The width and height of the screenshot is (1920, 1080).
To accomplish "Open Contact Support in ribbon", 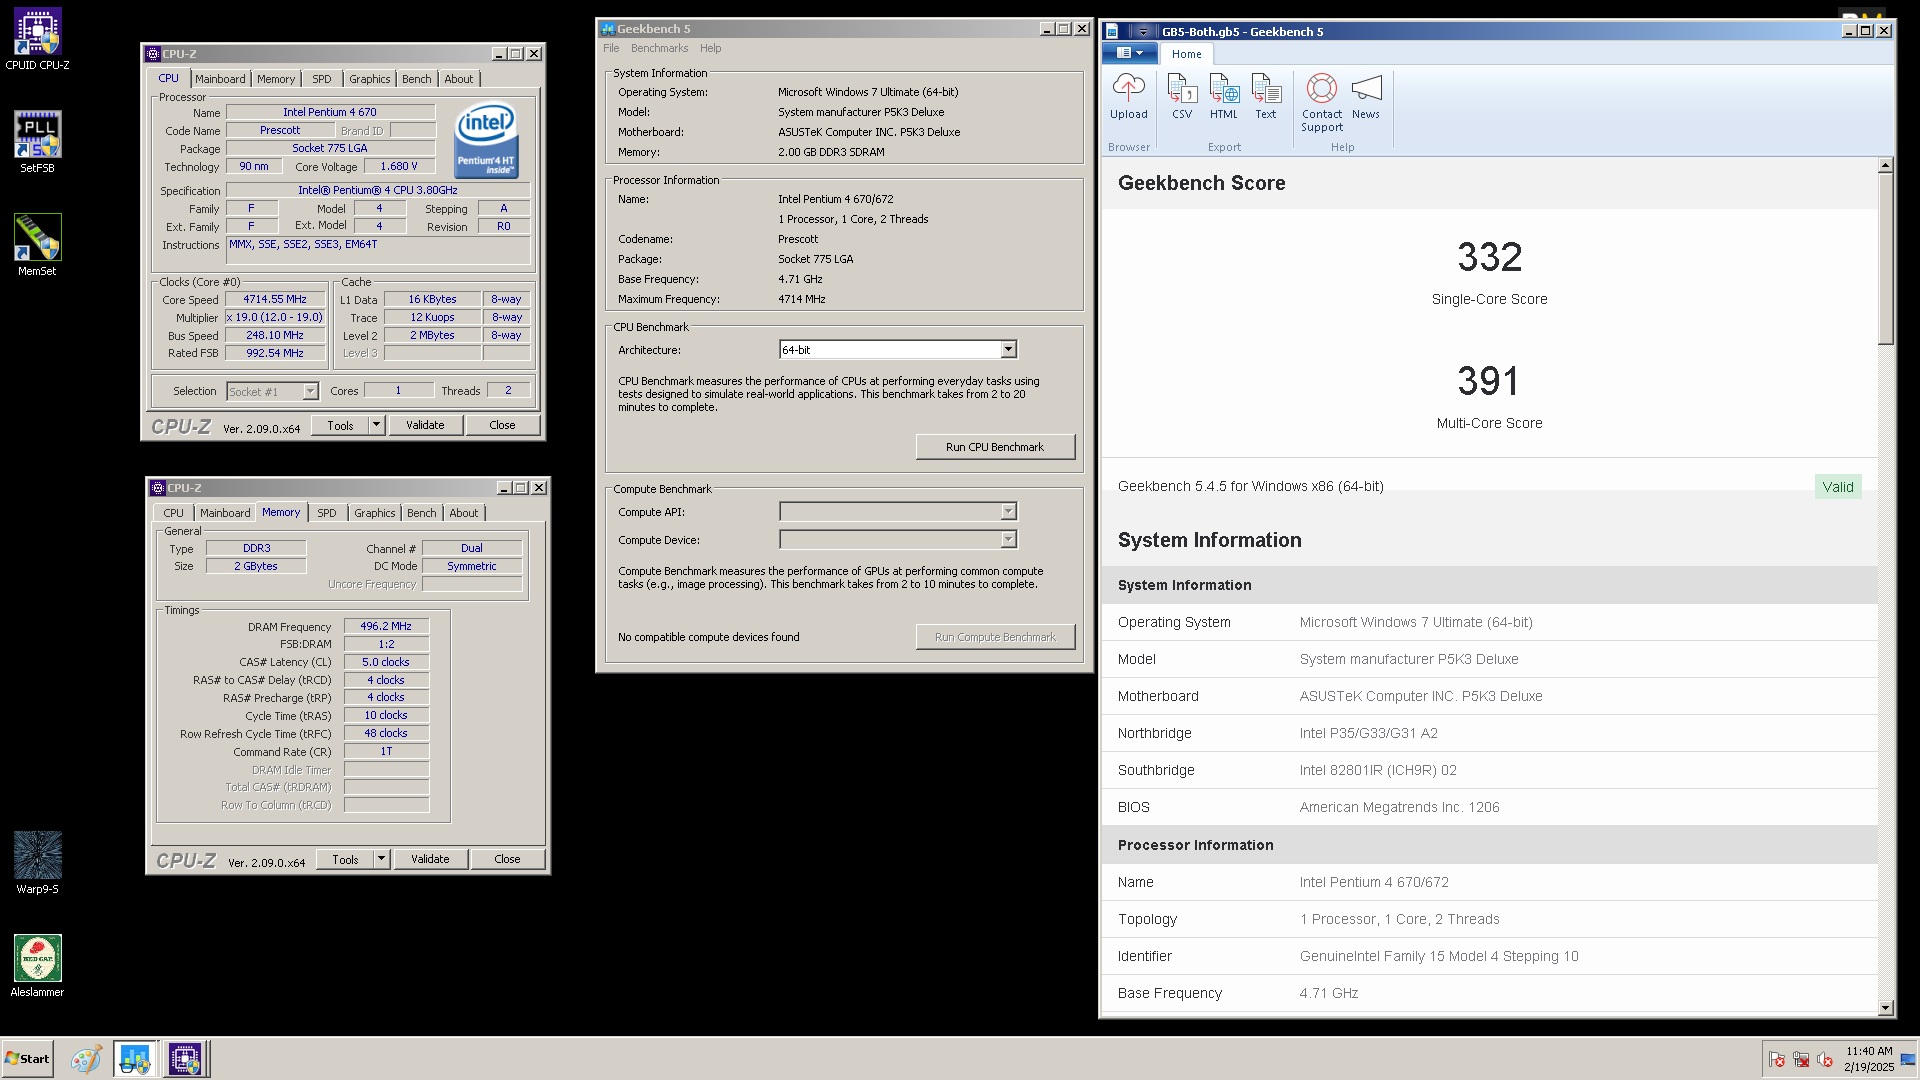I will point(1322,103).
